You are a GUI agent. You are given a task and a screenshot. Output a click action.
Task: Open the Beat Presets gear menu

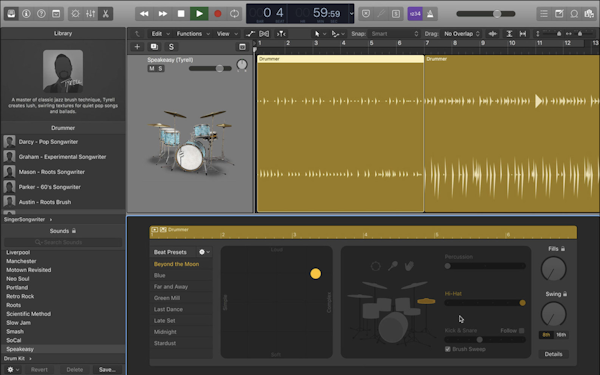click(x=204, y=252)
